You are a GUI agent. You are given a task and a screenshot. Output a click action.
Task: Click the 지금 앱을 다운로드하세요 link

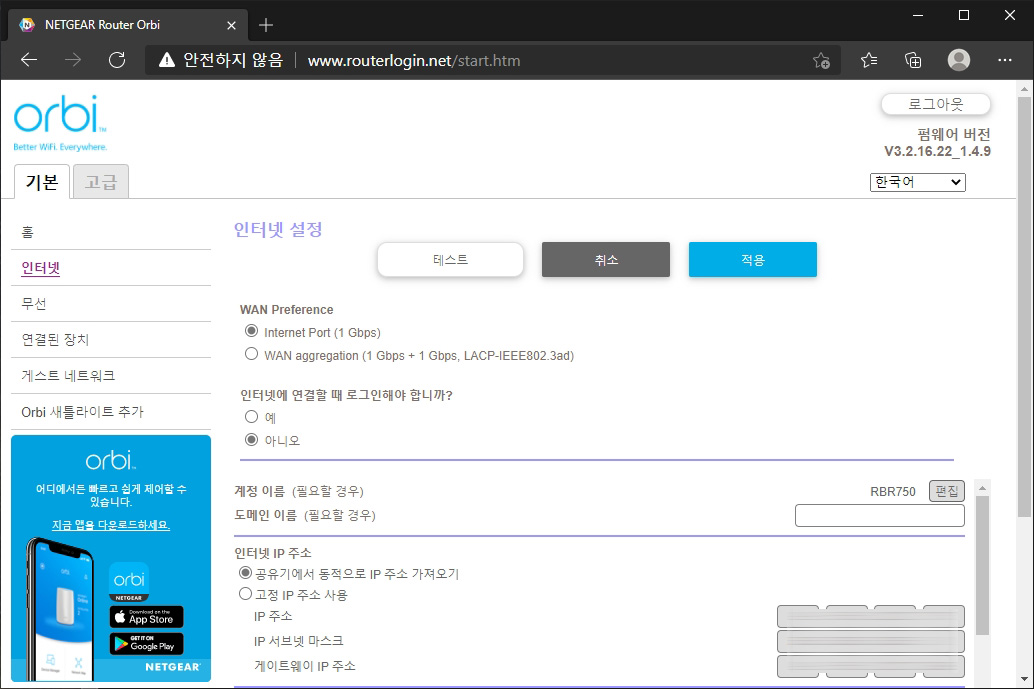[111, 525]
